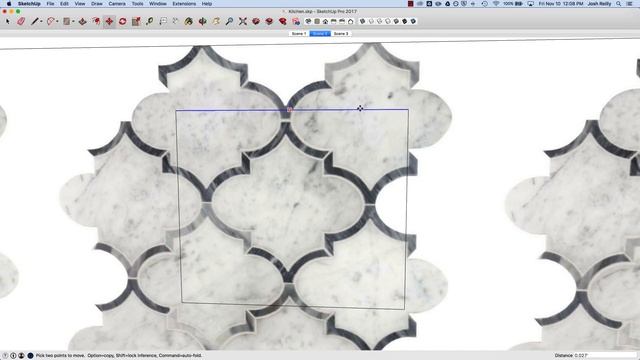Viewport: 640px width, 360px height.
Task: Select the Back view house outline icon
Action: [x=350, y=21]
